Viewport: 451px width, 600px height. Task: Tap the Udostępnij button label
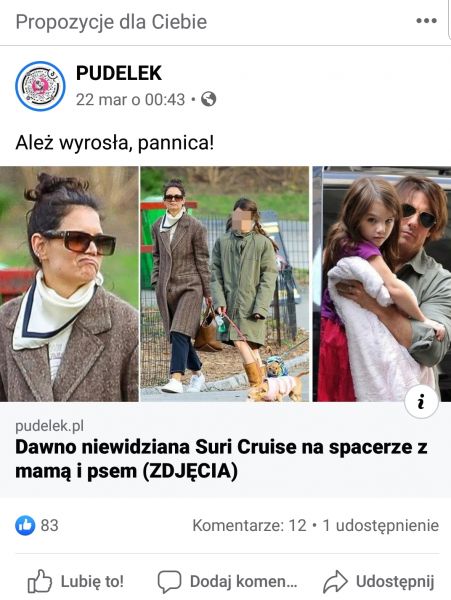pos(395,582)
